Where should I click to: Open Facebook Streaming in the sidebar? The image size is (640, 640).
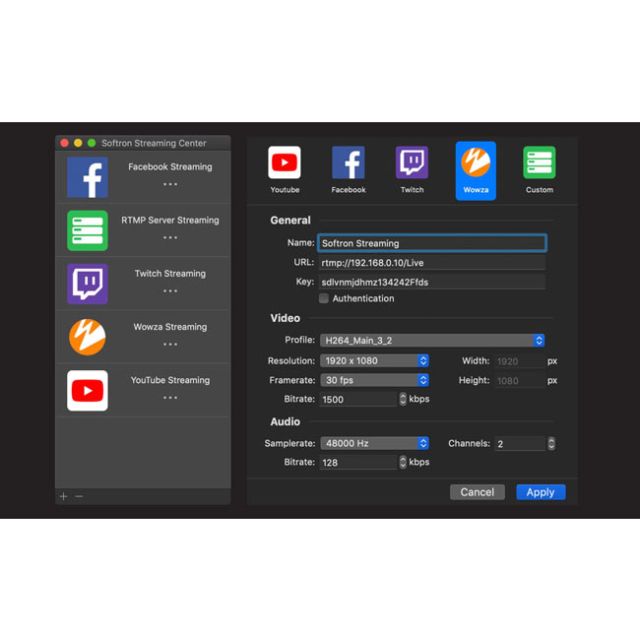pos(143,176)
